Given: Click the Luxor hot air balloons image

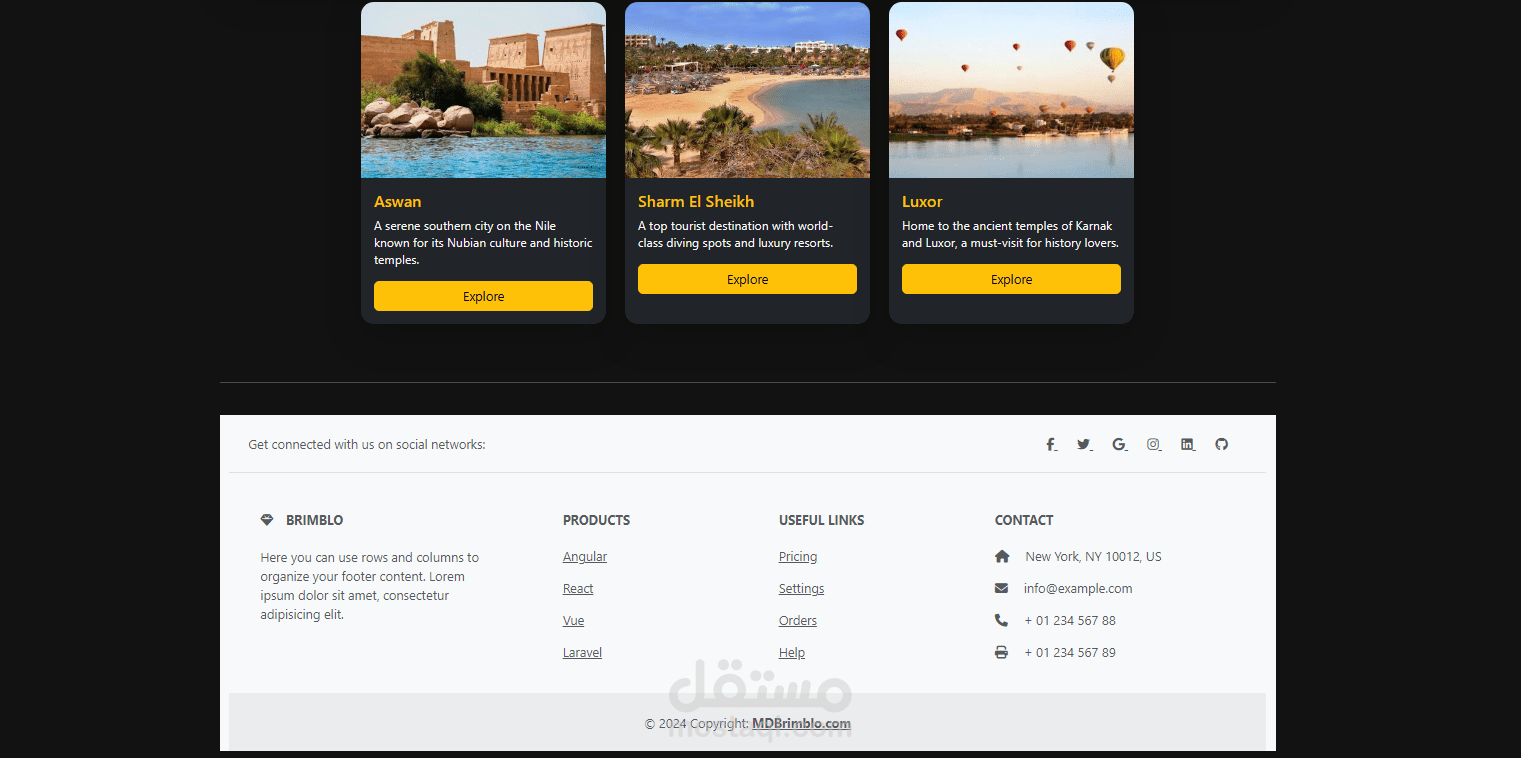Looking at the screenshot, I should pos(1011,90).
